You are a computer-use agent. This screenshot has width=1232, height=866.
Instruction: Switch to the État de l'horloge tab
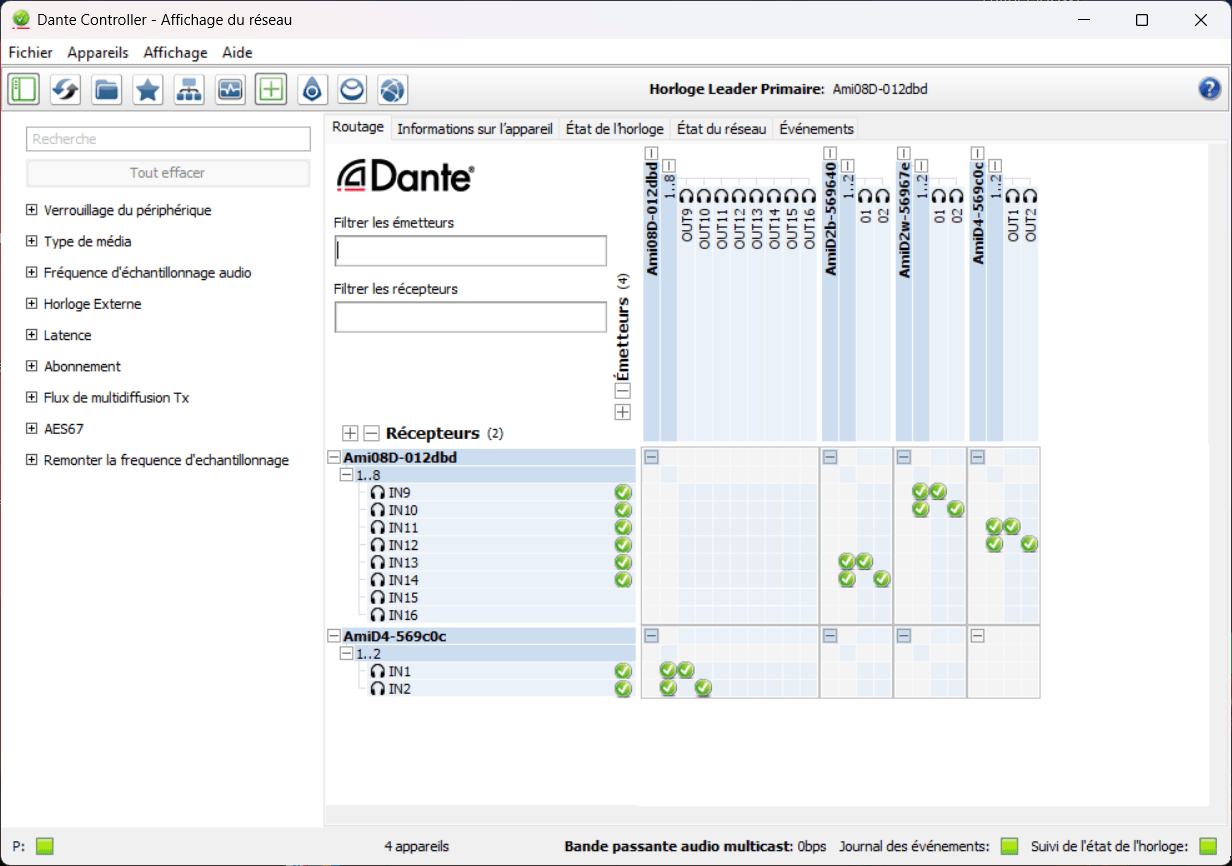point(614,129)
